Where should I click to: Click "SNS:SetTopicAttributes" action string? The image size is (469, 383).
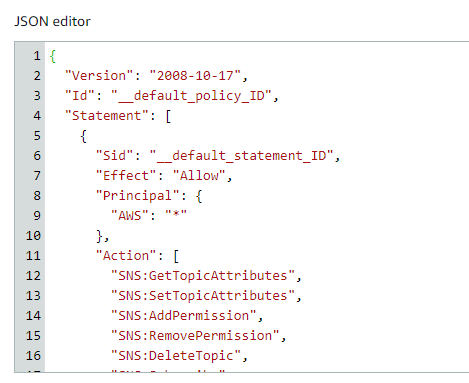point(203,296)
